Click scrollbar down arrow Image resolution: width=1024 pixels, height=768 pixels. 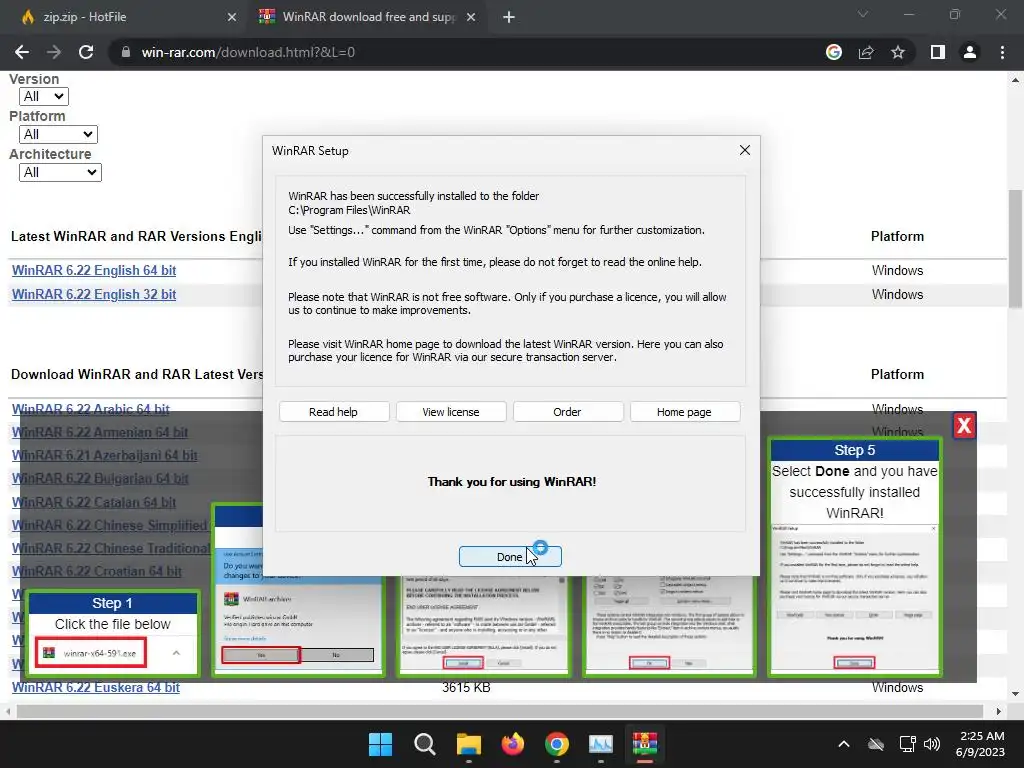[x=1014, y=694]
